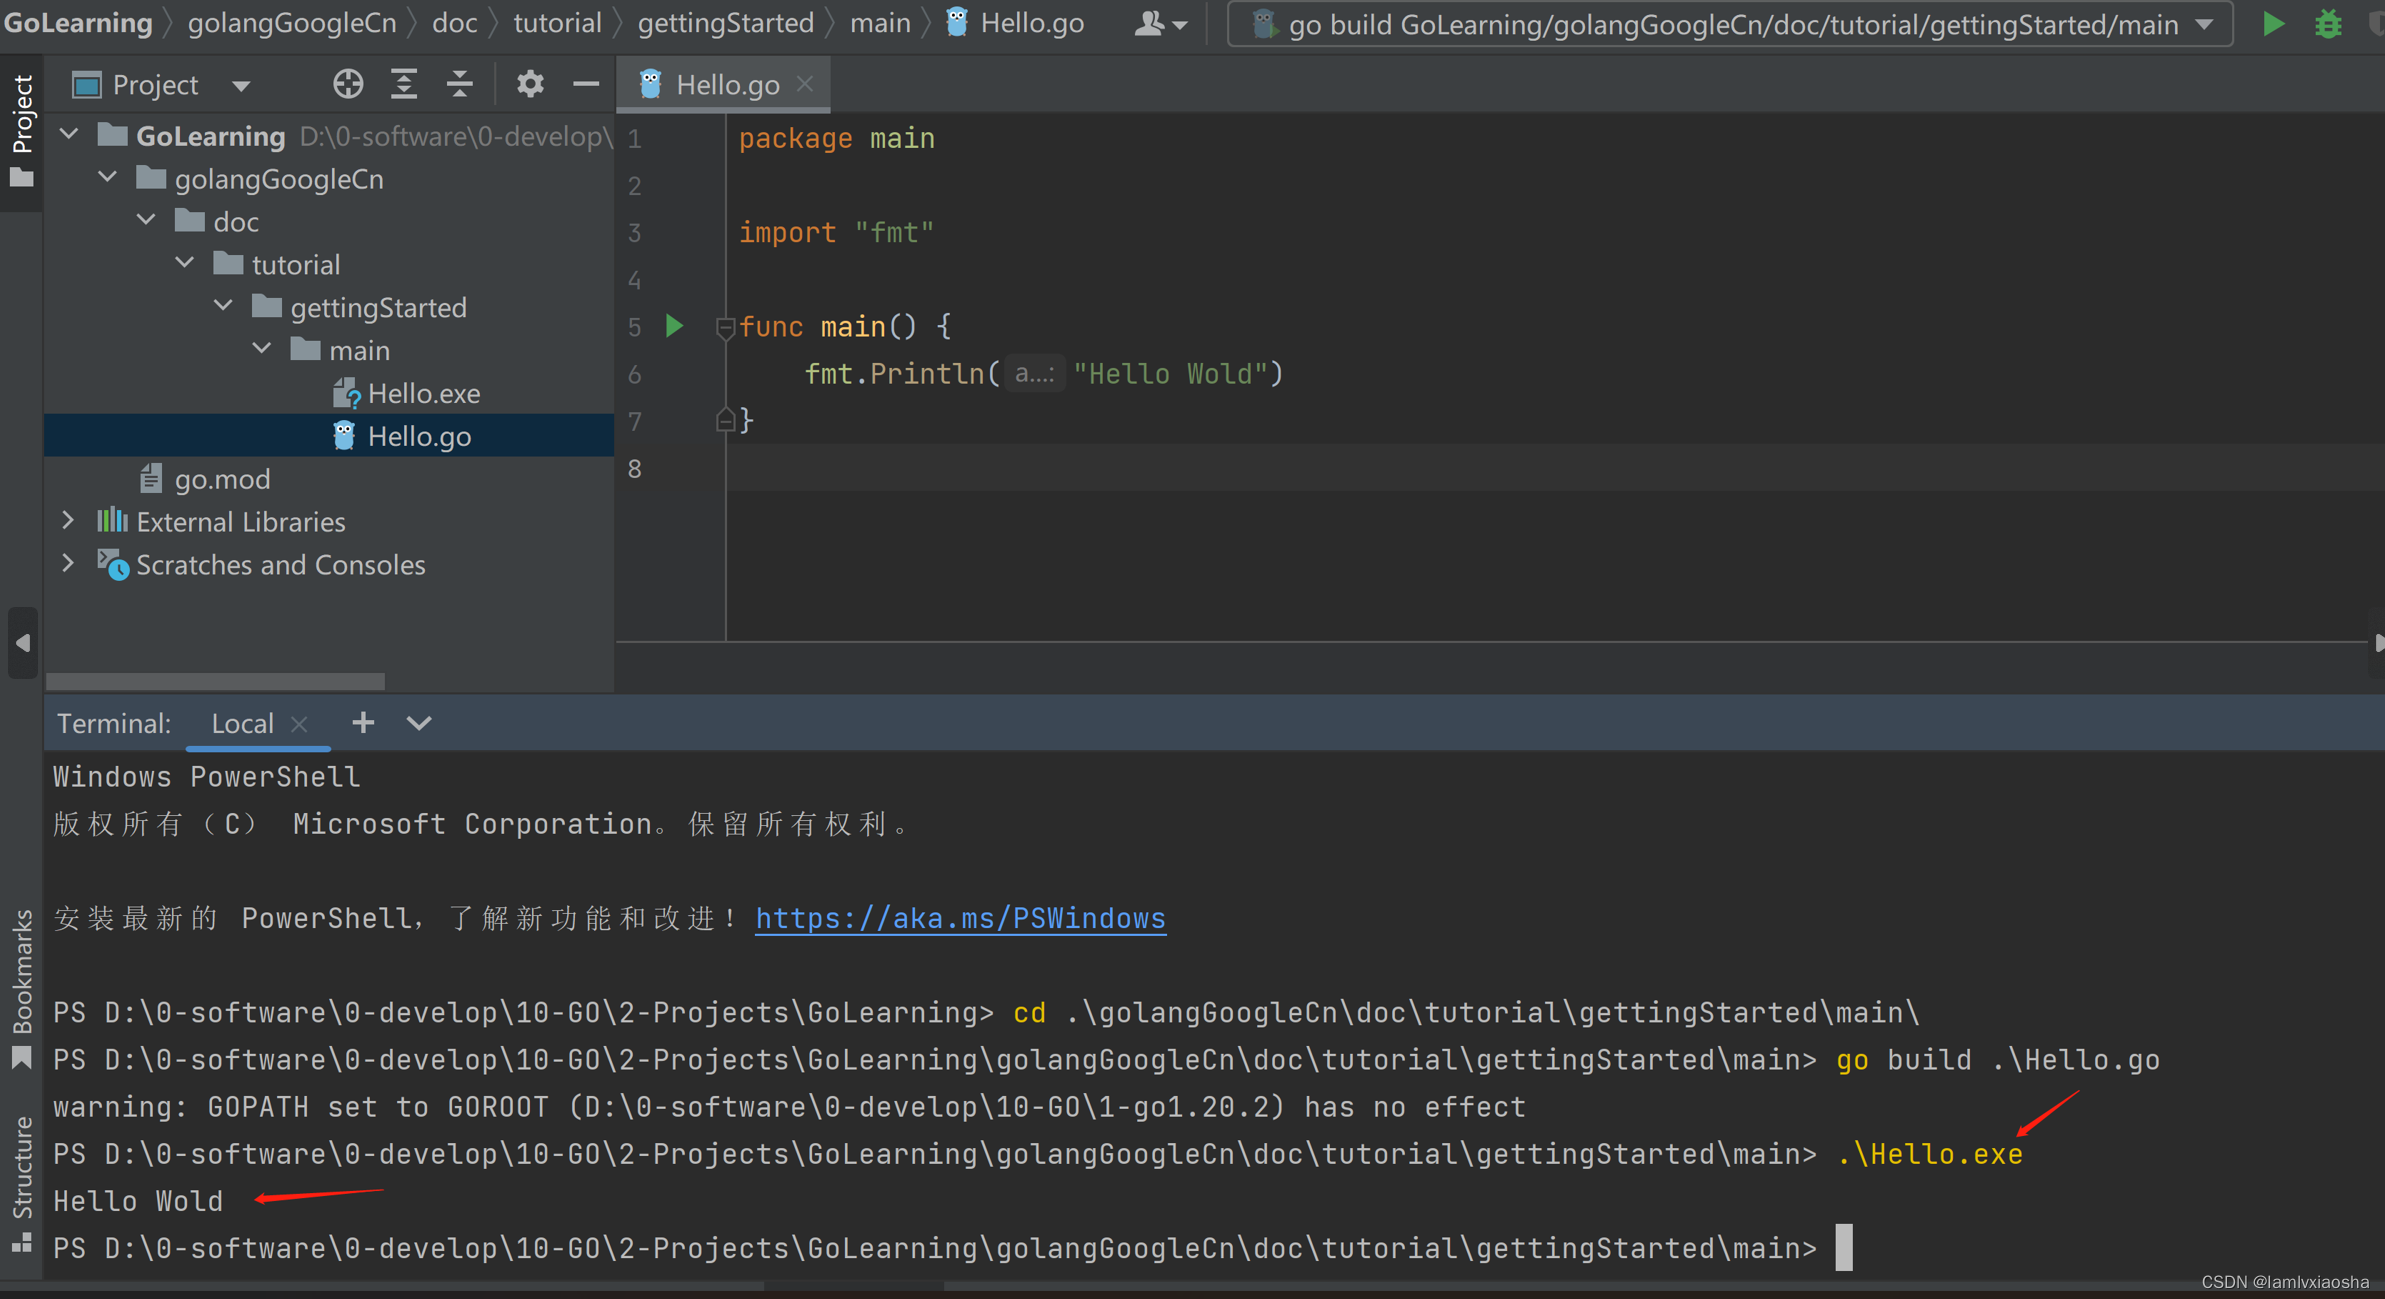Collapse the tutorial folder
2385x1299 pixels.
(186, 263)
